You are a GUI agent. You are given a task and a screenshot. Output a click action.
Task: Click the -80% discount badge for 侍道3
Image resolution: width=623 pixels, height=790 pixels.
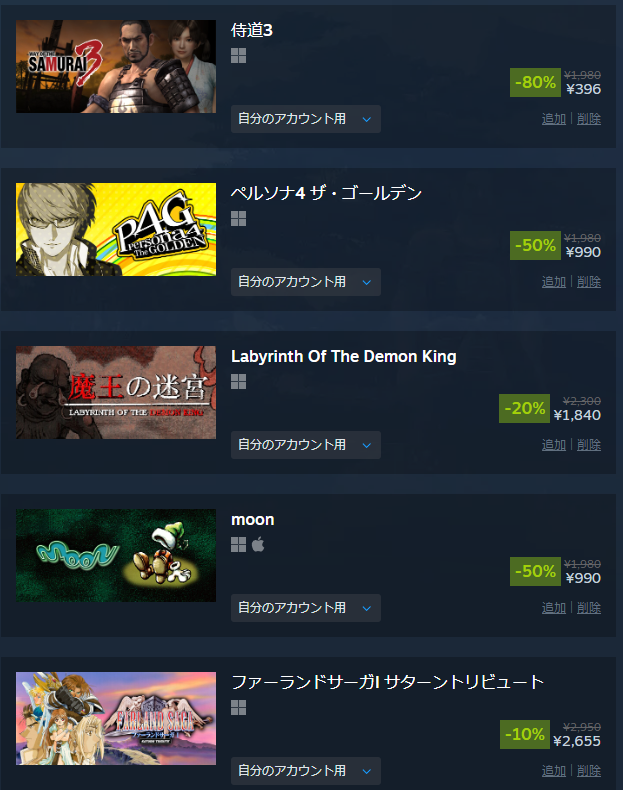tap(535, 82)
